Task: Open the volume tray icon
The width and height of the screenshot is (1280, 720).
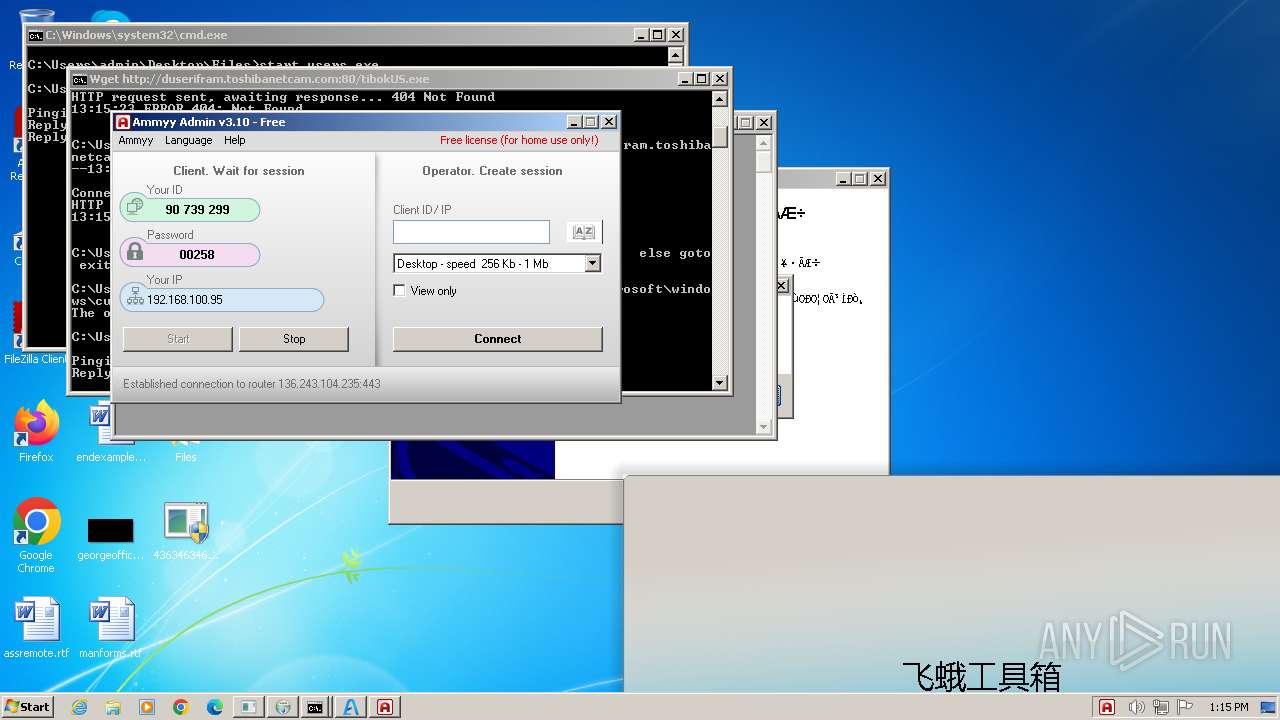Action: click(x=1137, y=707)
